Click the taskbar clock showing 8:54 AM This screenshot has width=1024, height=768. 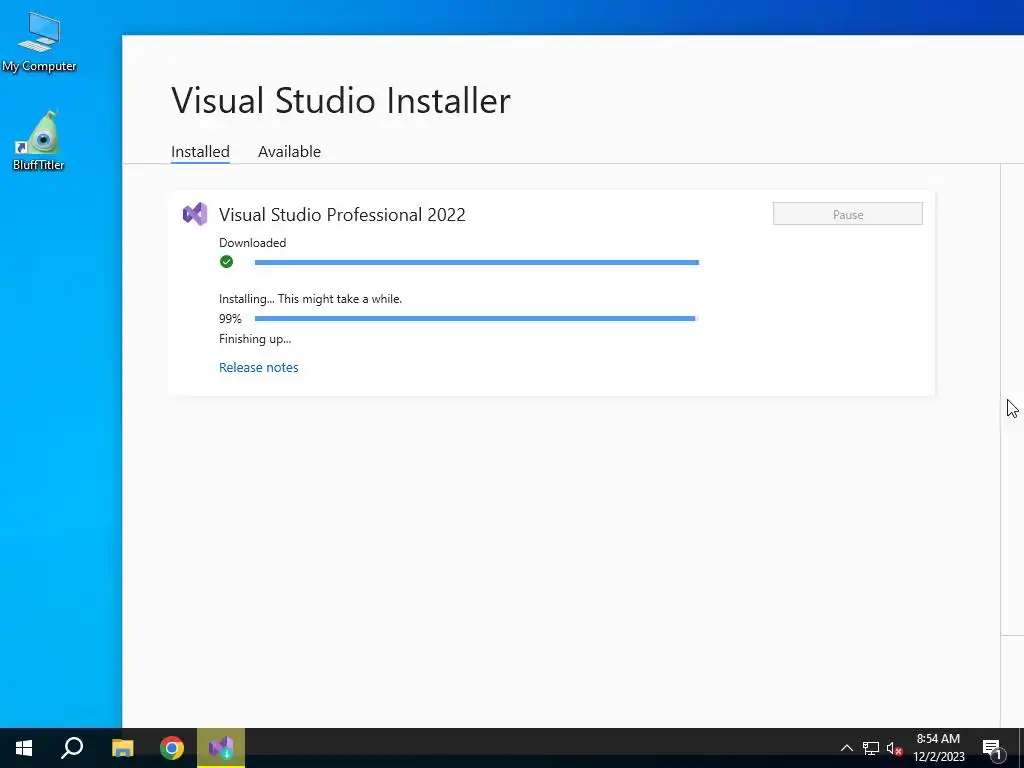(938, 748)
